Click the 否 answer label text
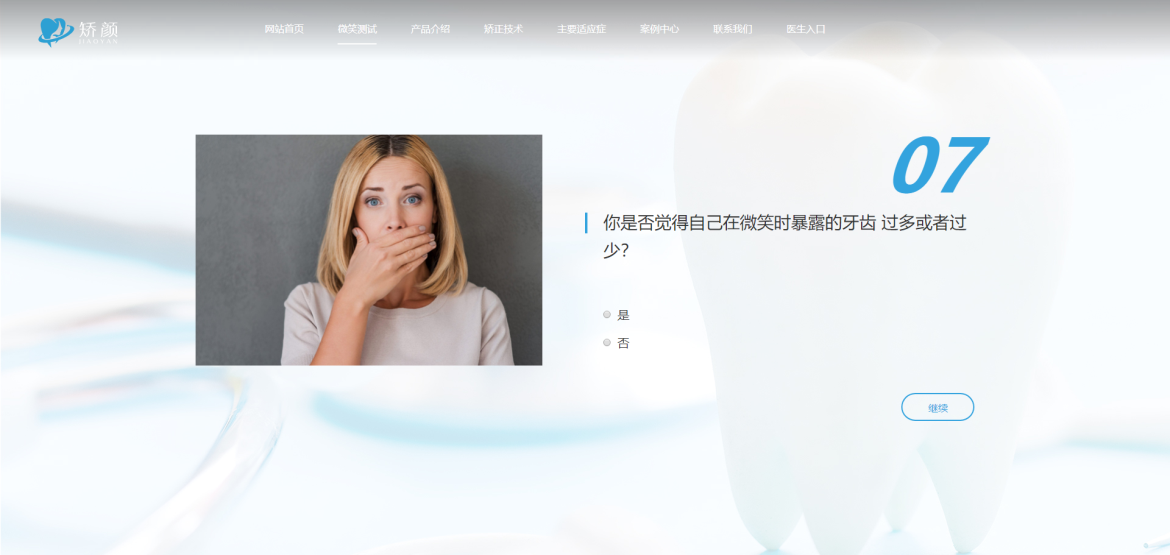1170x555 pixels. [624, 343]
